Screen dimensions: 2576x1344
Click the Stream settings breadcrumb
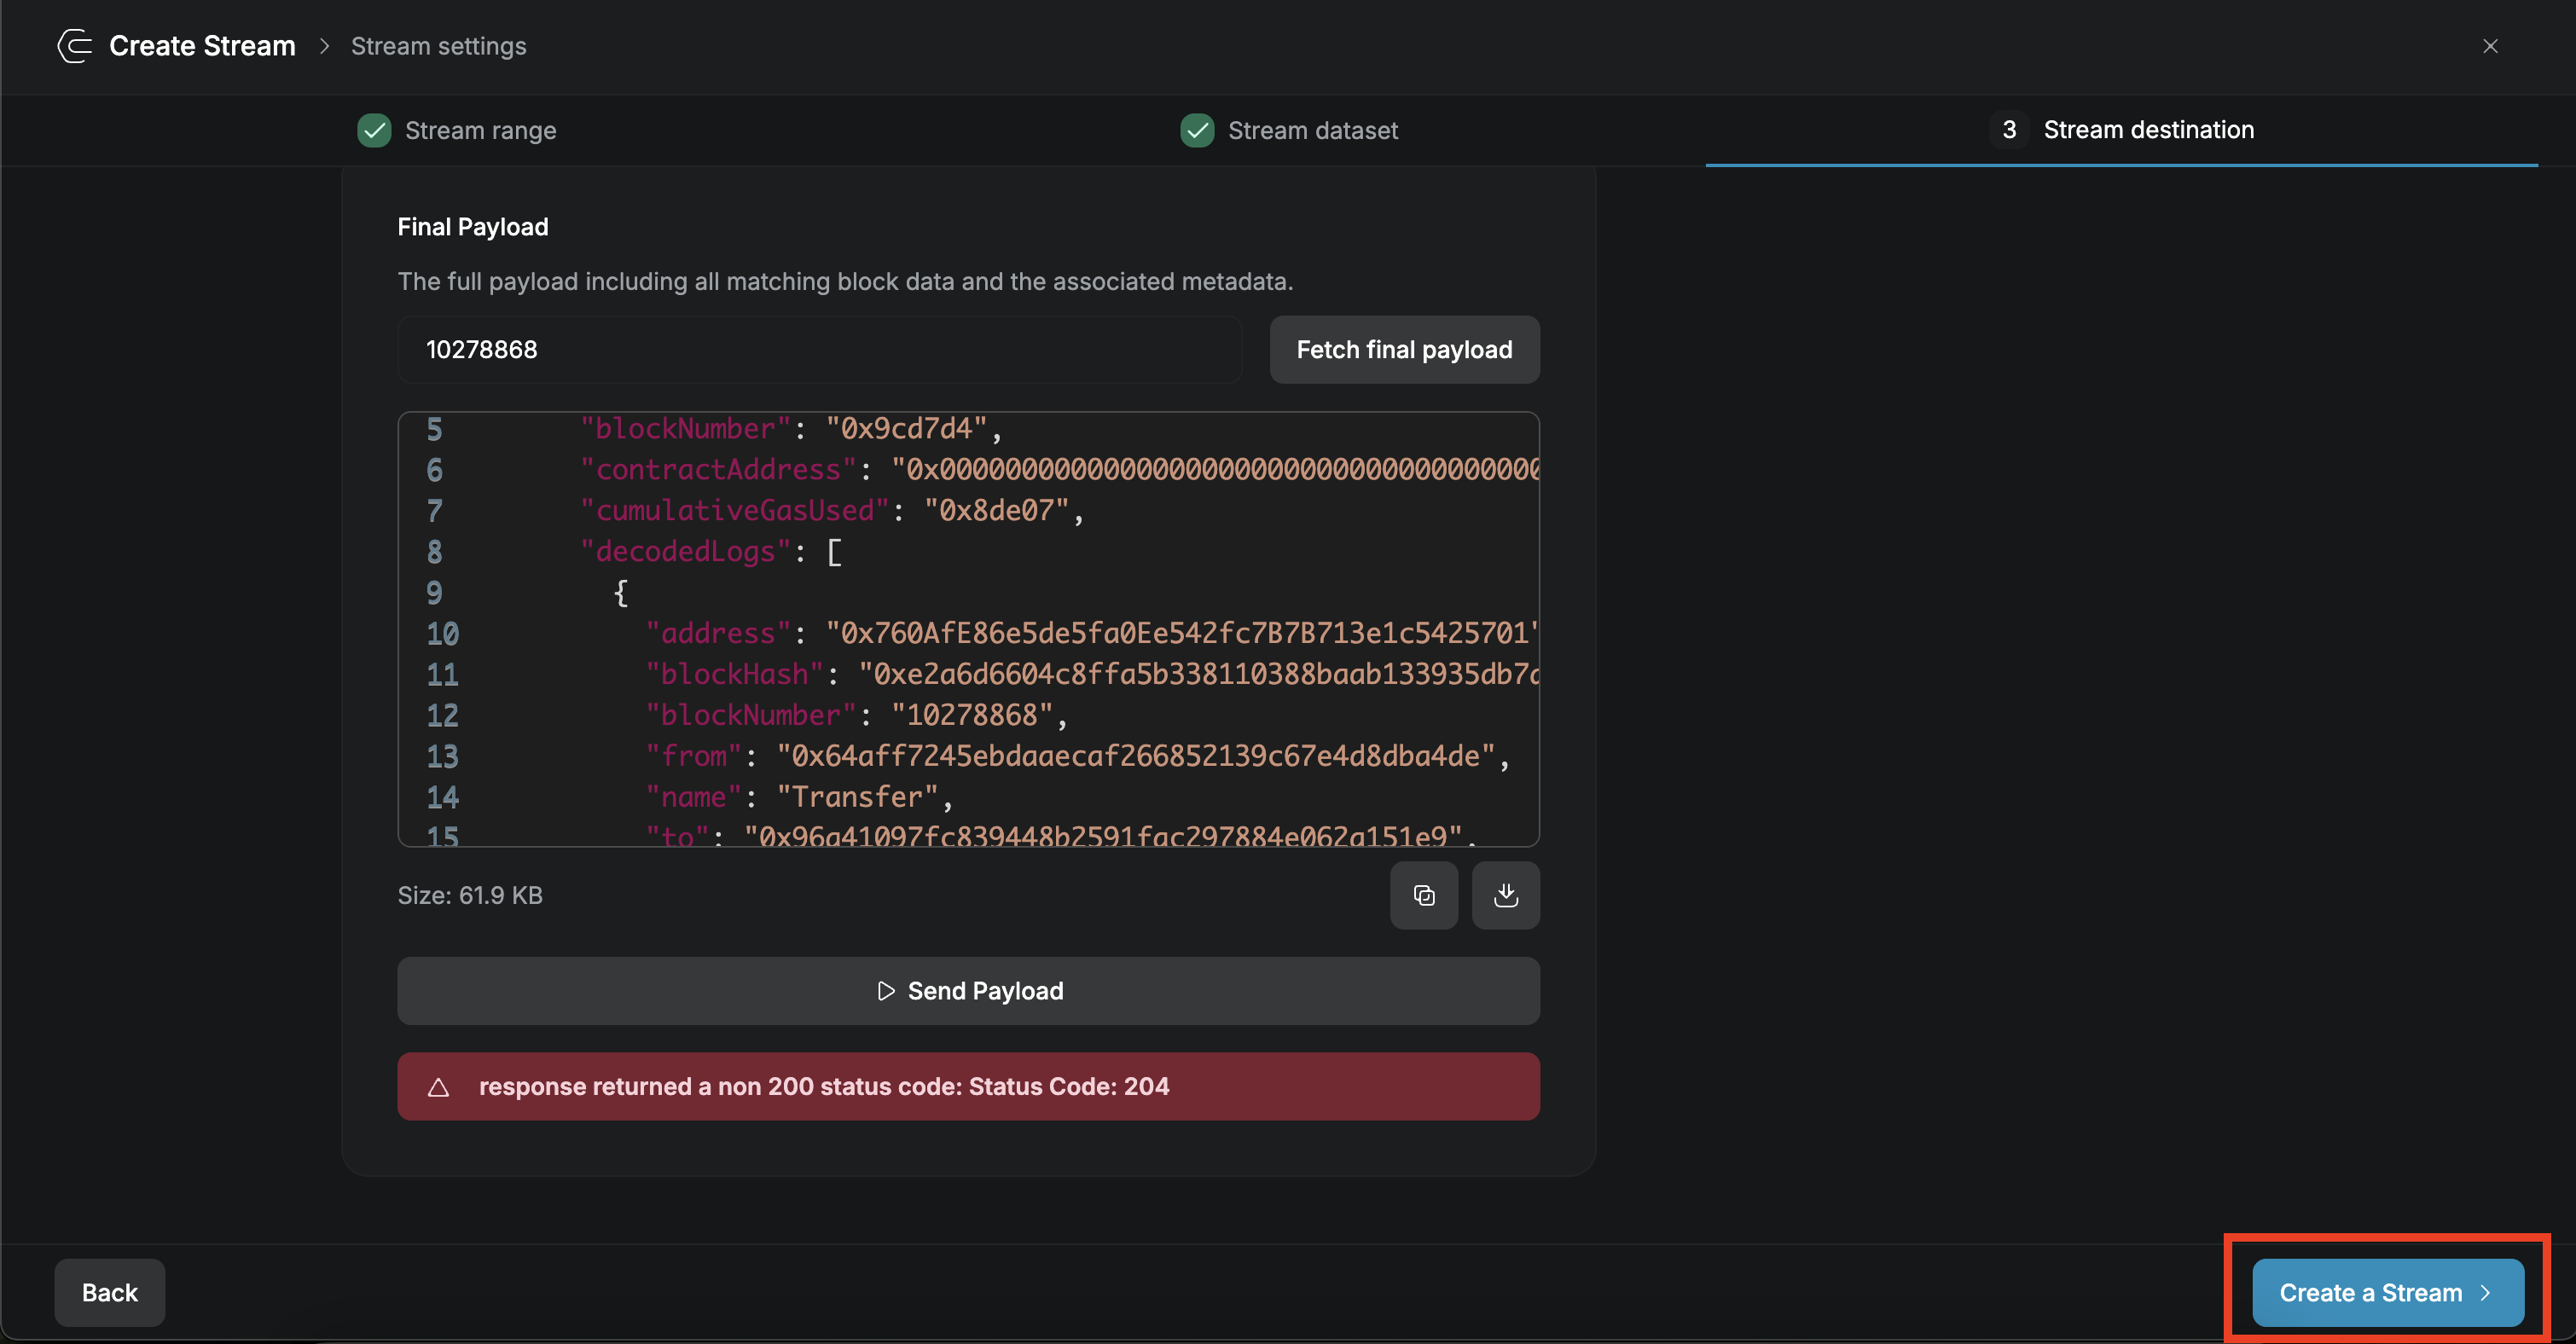click(x=438, y=46)
